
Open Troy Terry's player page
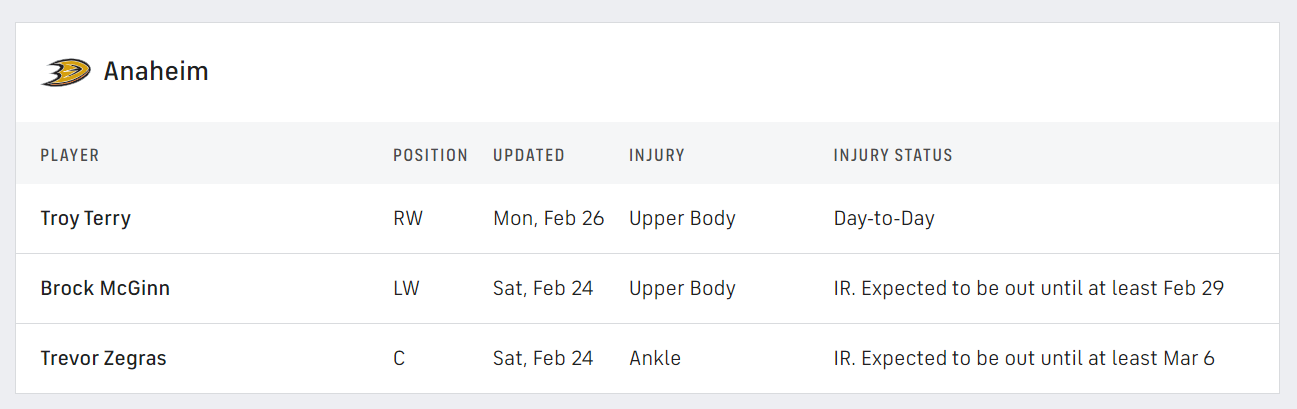pos(86,218)
